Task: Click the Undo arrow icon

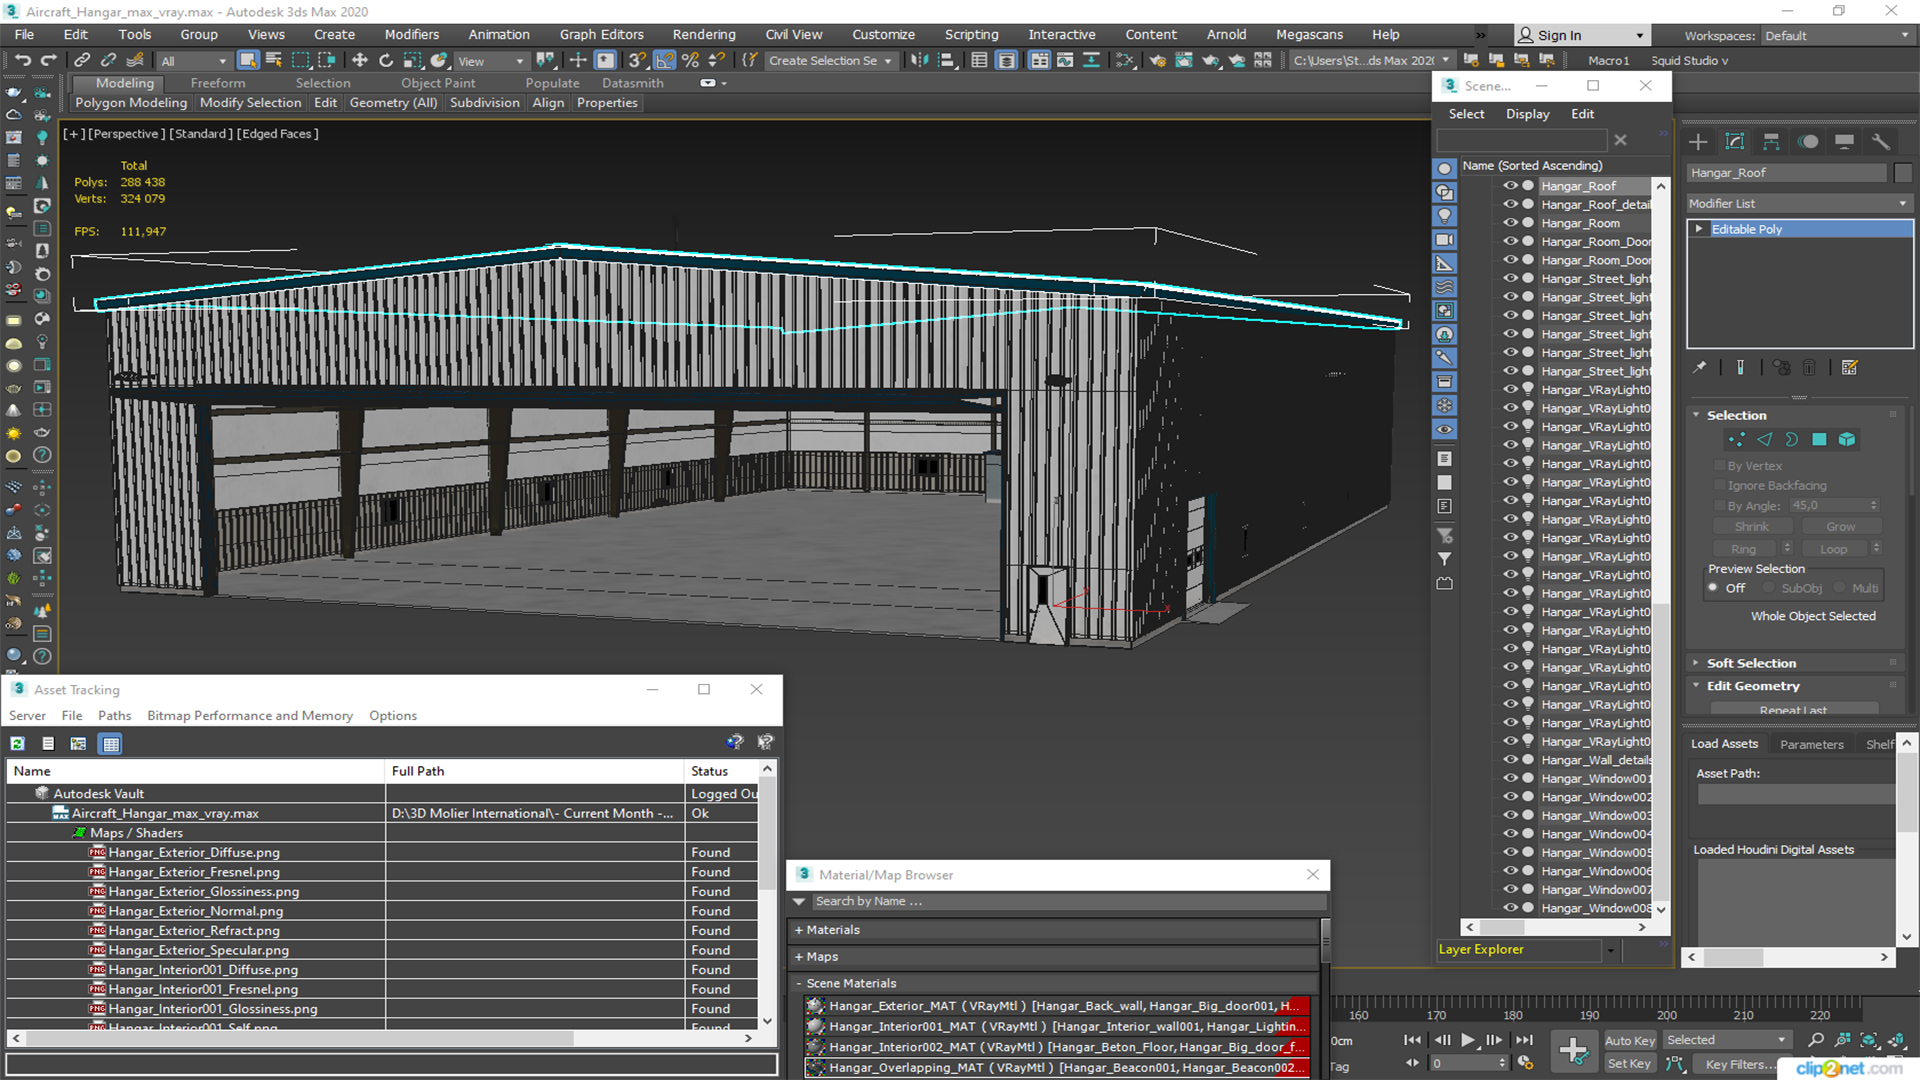Action: (x=22, y=60)
